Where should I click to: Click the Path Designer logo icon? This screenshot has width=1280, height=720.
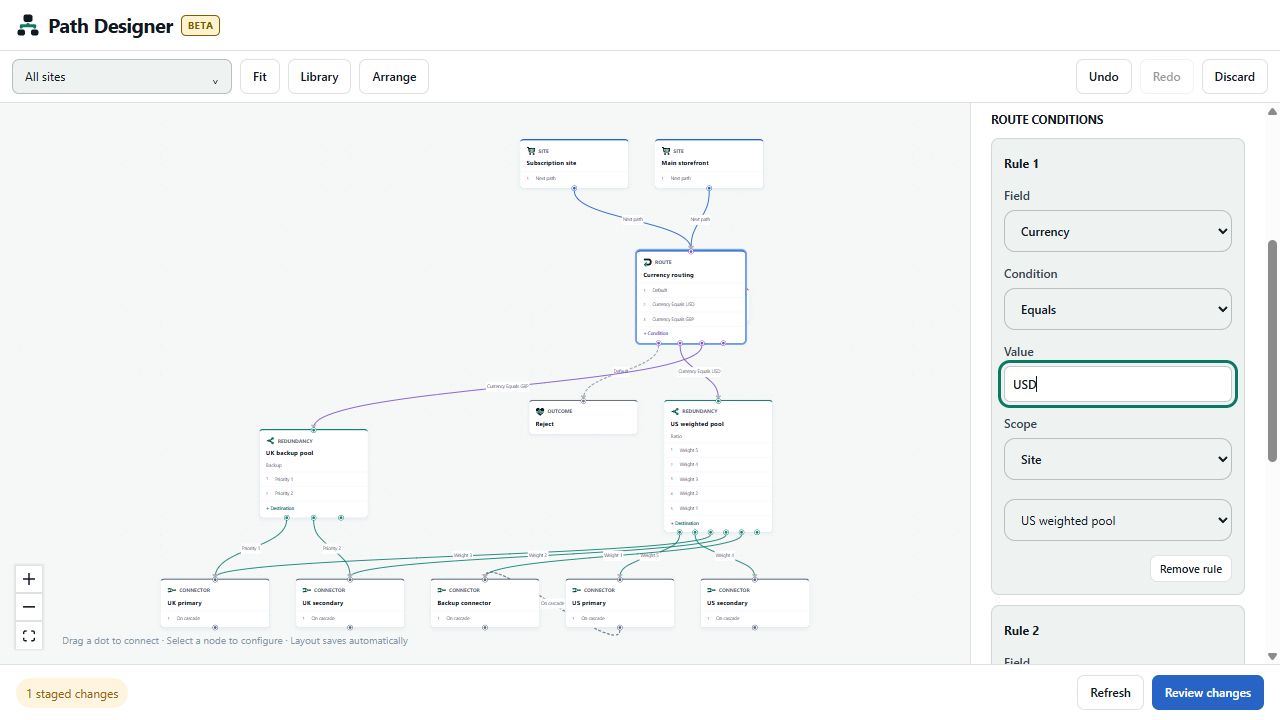click(28, 26)
